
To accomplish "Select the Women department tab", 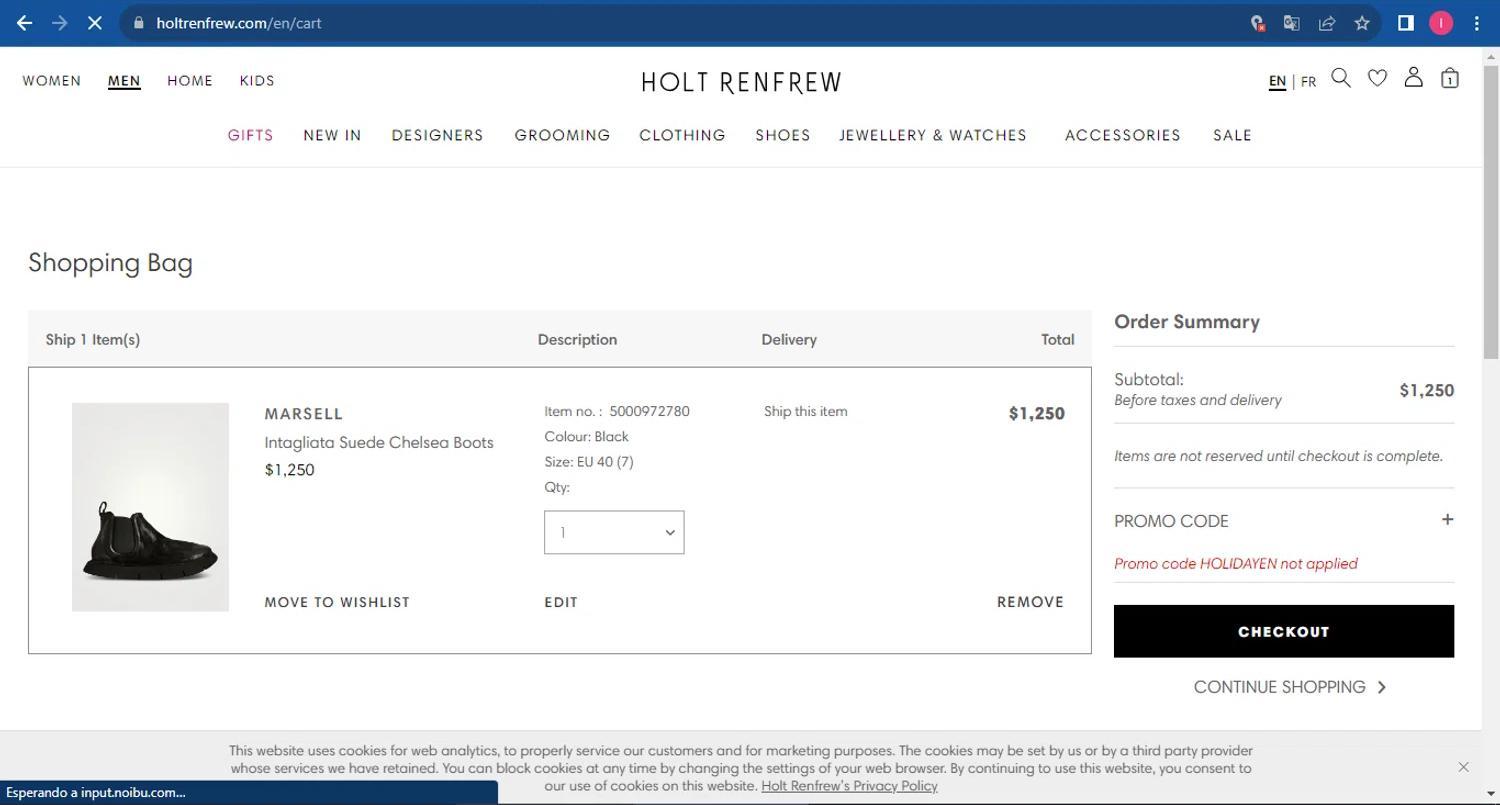I will point(52,81).
